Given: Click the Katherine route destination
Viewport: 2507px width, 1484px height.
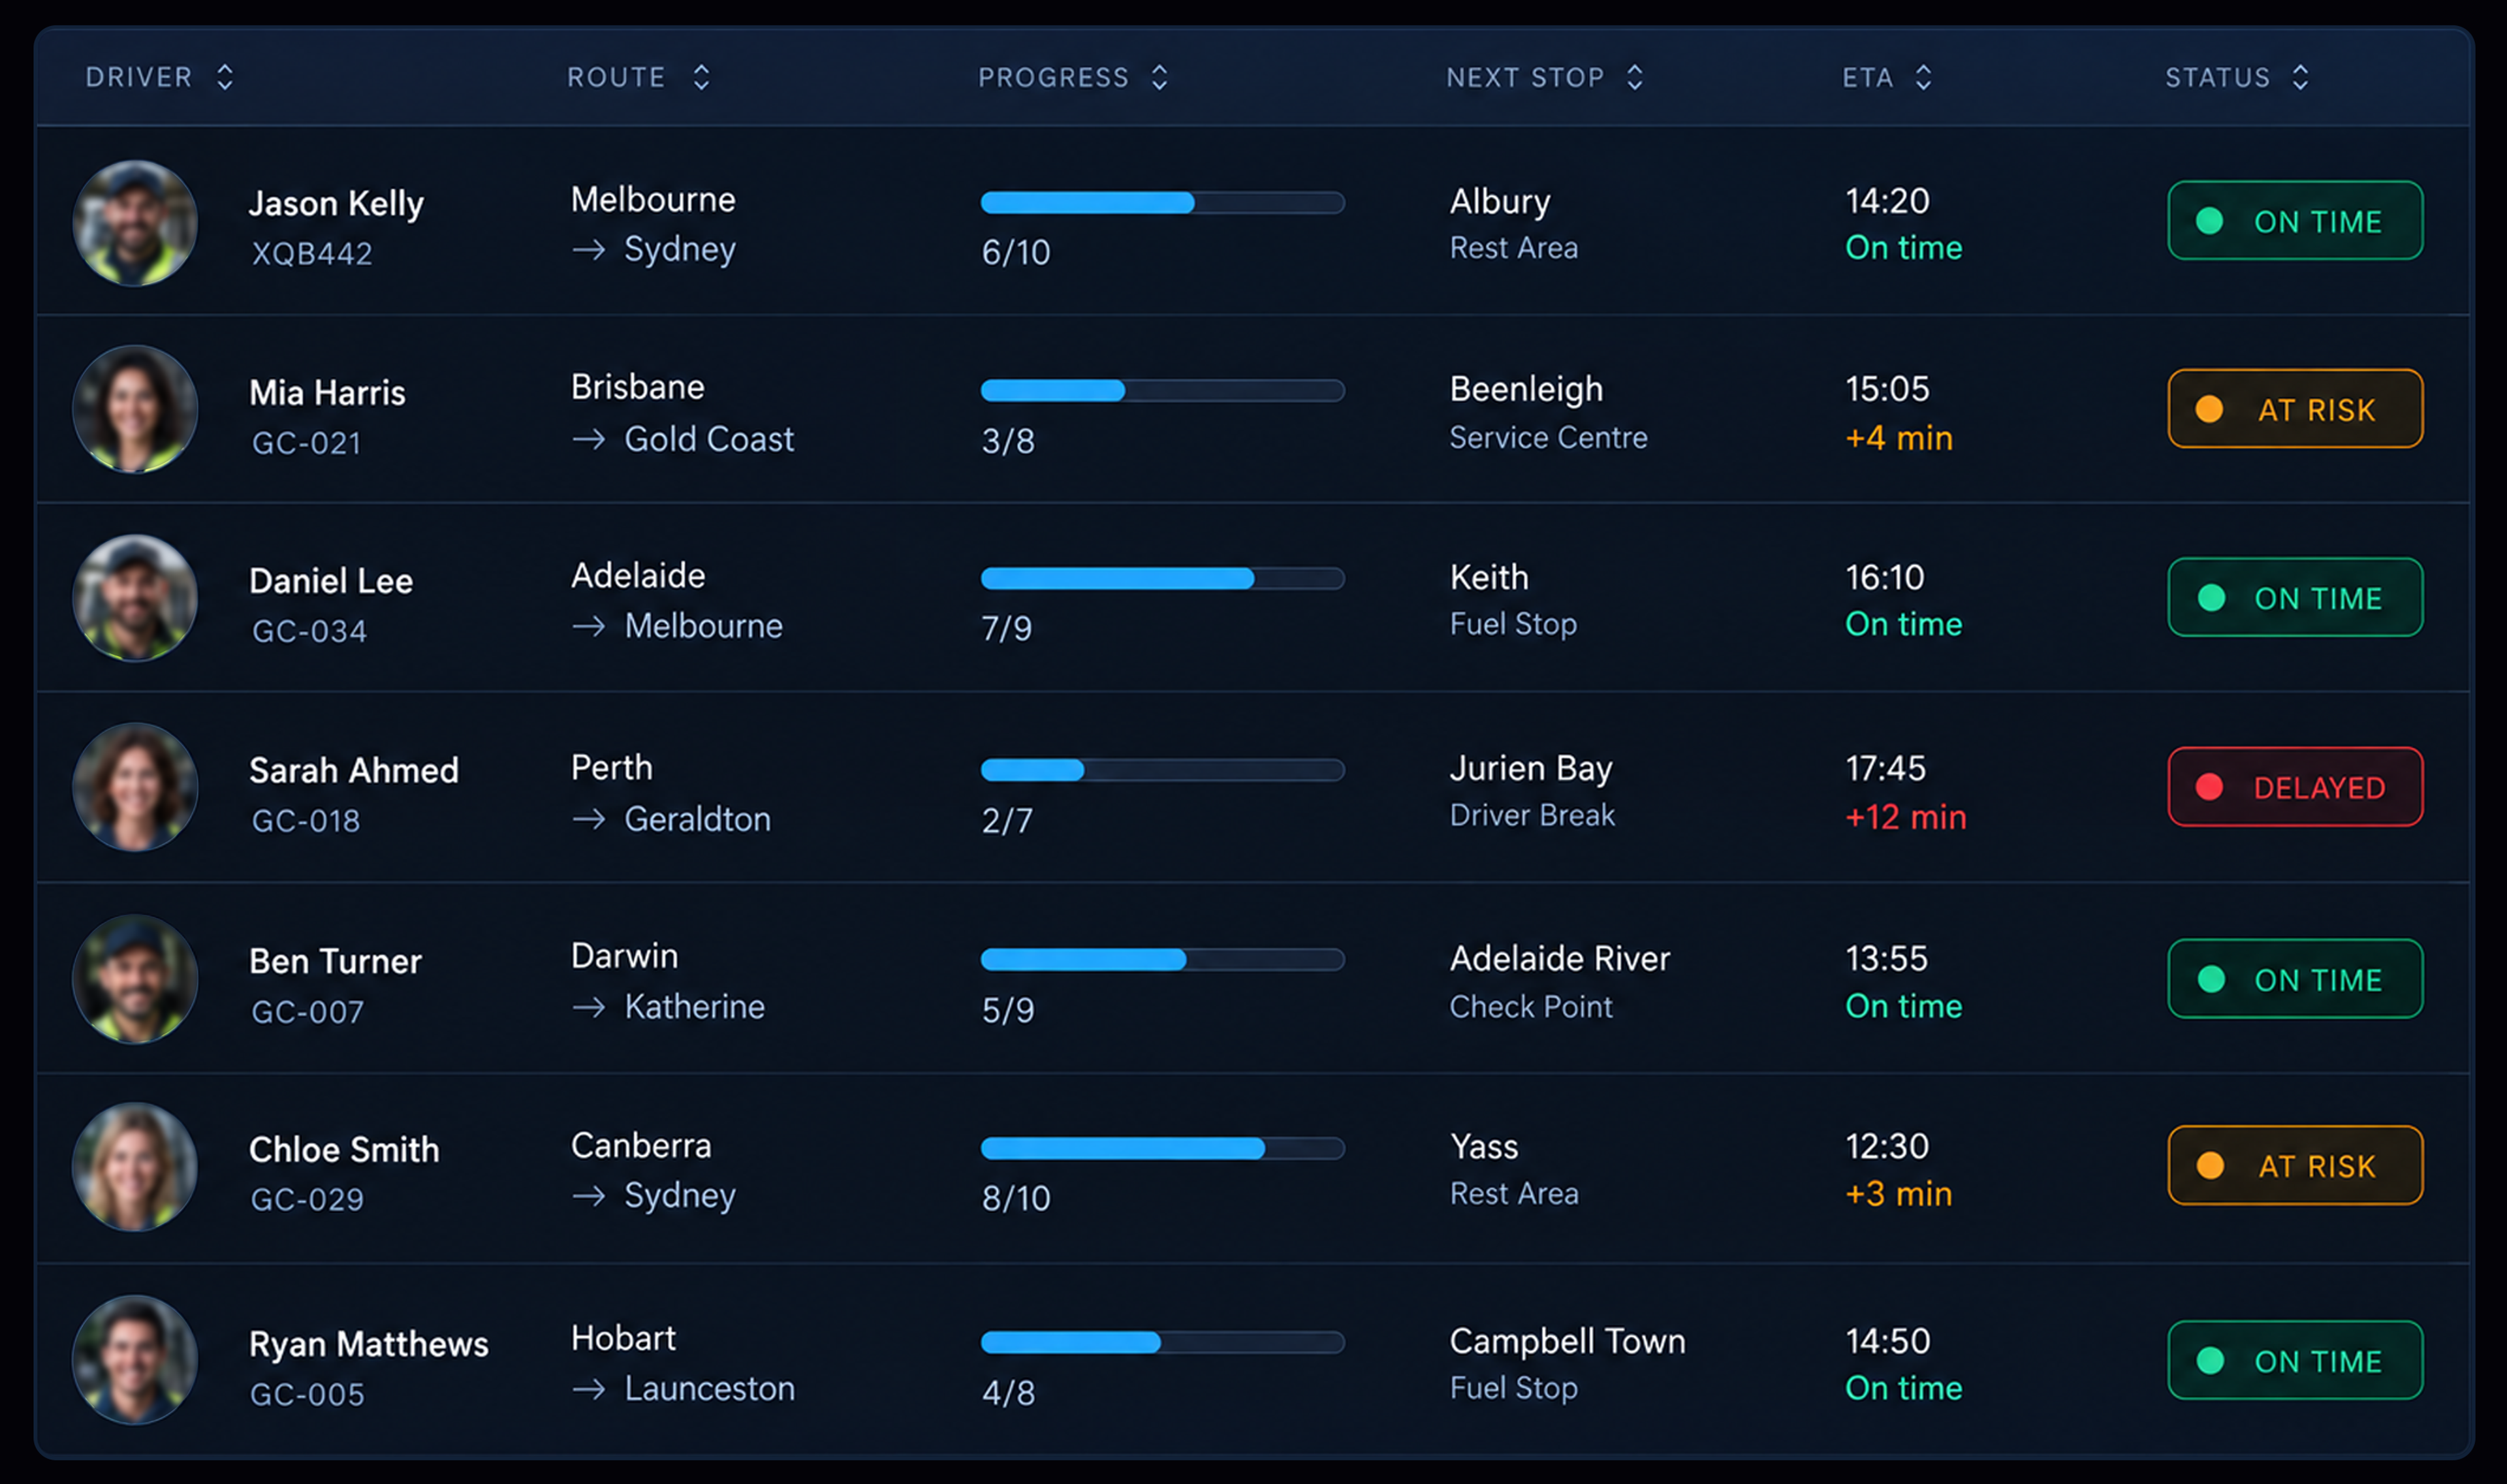Looking at the screenshot, I should click(x=694, y=1006).
